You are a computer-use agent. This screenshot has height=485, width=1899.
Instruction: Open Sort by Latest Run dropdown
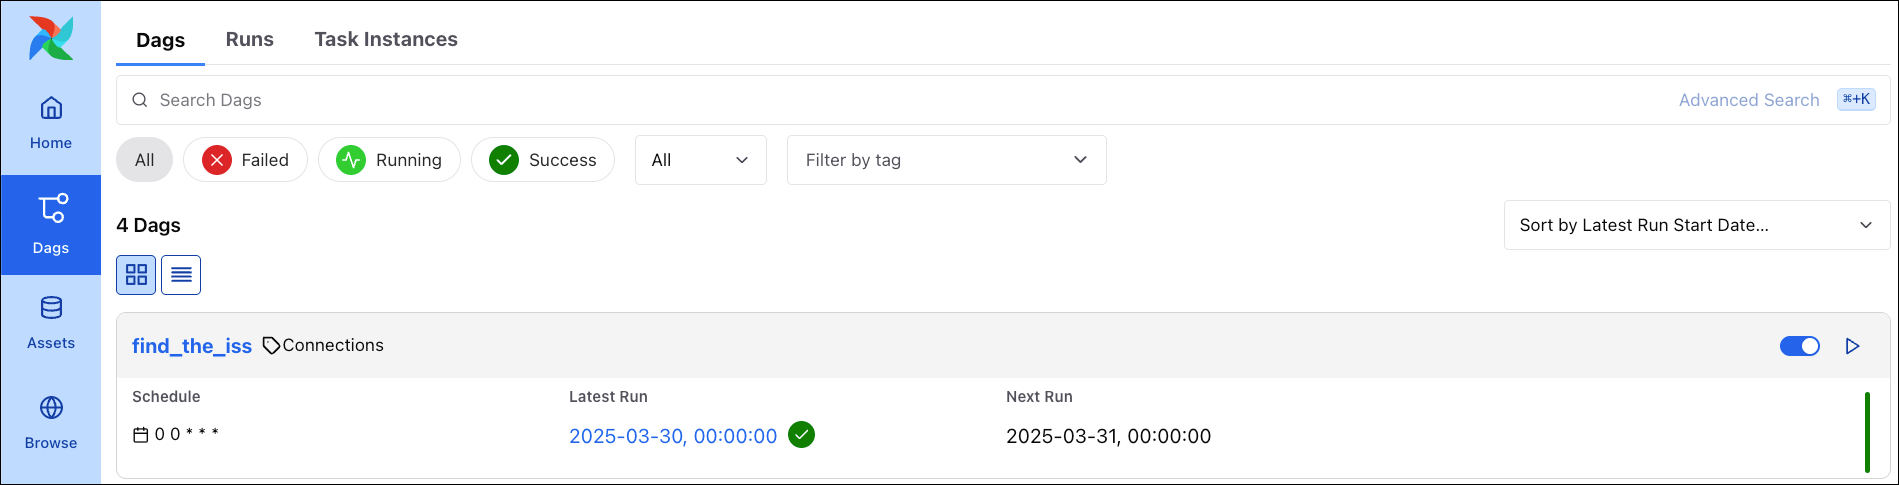pyautogui.click(x=1696, y=225)
